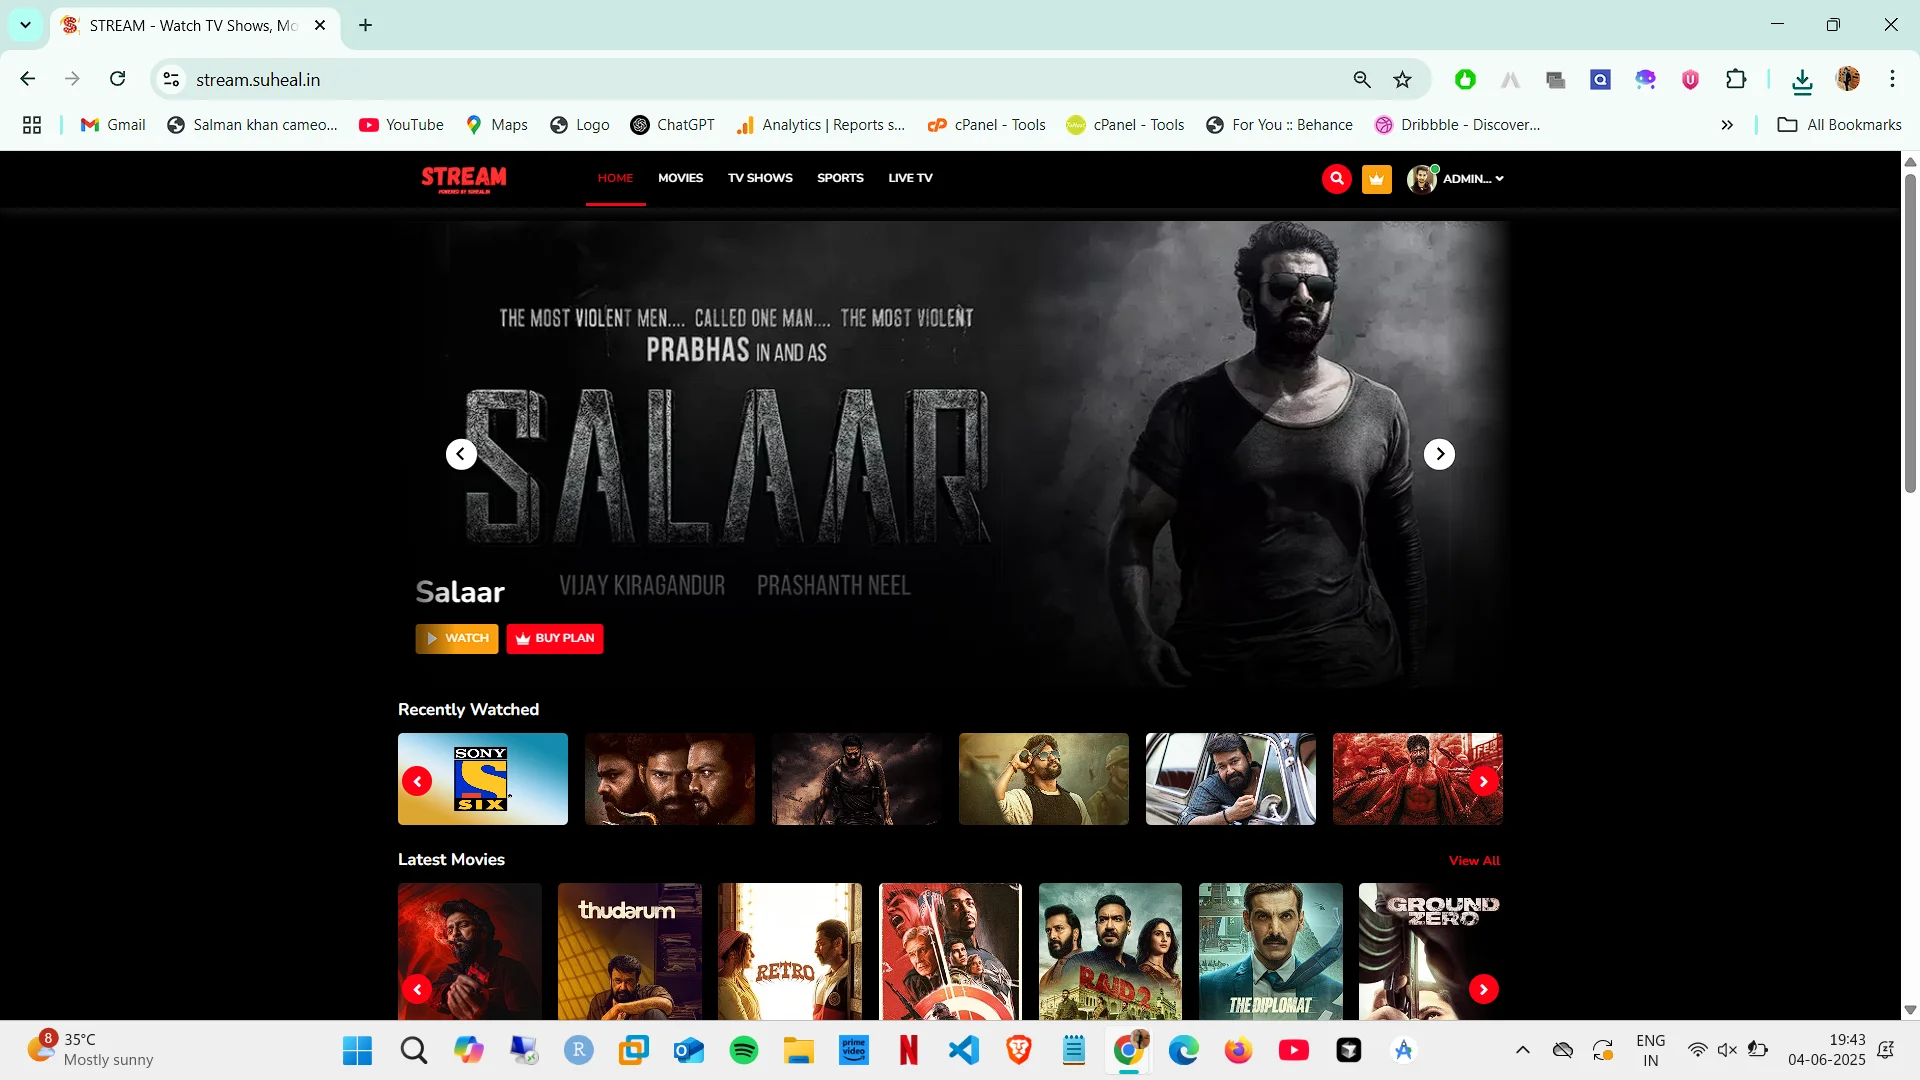Open the sunglasses hero recently watched thumbnail
Screen dimensions: 1920x1080
click(x=1044, y=779)
